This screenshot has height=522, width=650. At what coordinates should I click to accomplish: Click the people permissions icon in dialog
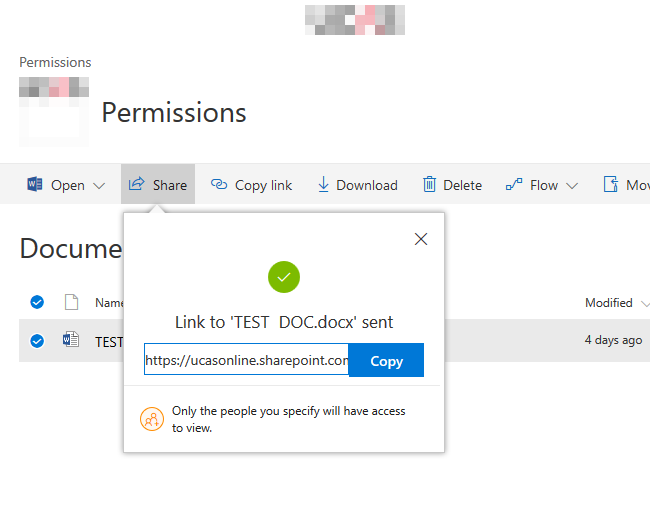click(x=151, y=419)
